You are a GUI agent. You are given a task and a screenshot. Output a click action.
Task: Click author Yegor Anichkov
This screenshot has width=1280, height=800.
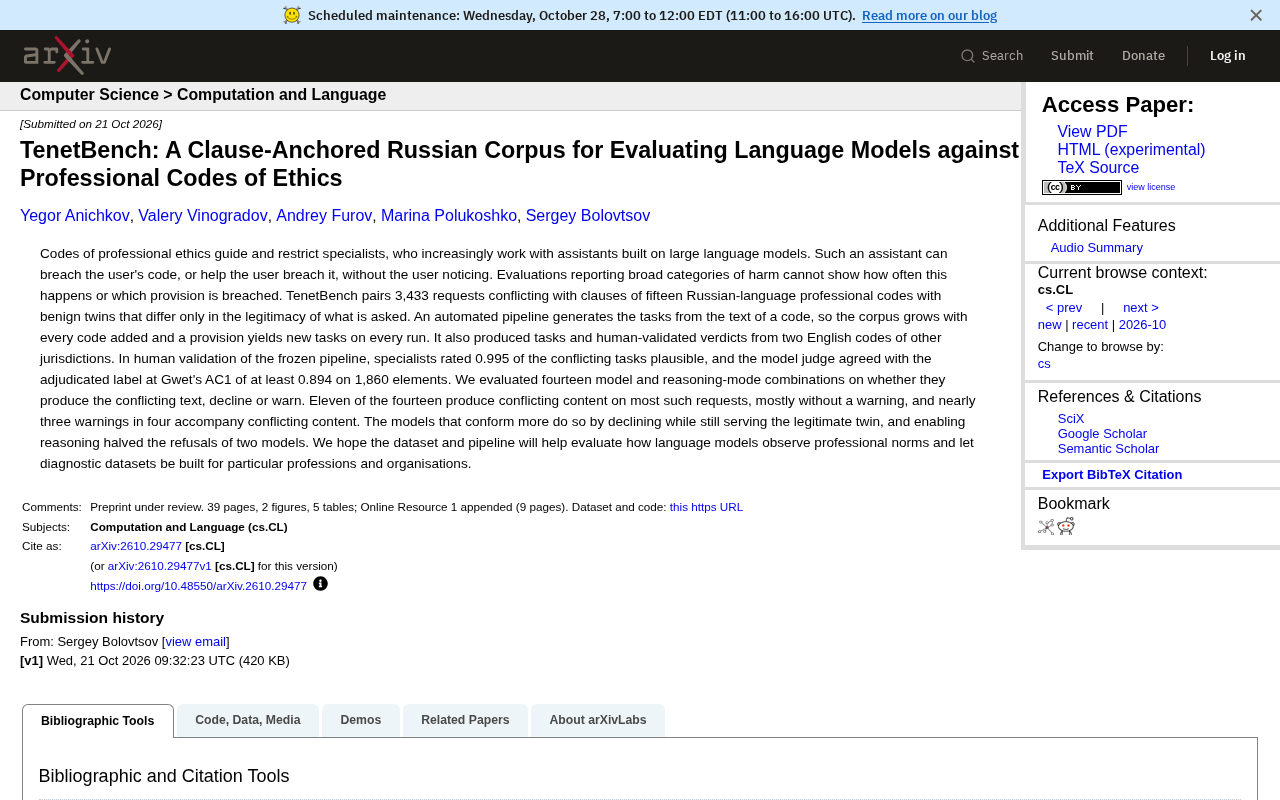click(x=75, y=216)
